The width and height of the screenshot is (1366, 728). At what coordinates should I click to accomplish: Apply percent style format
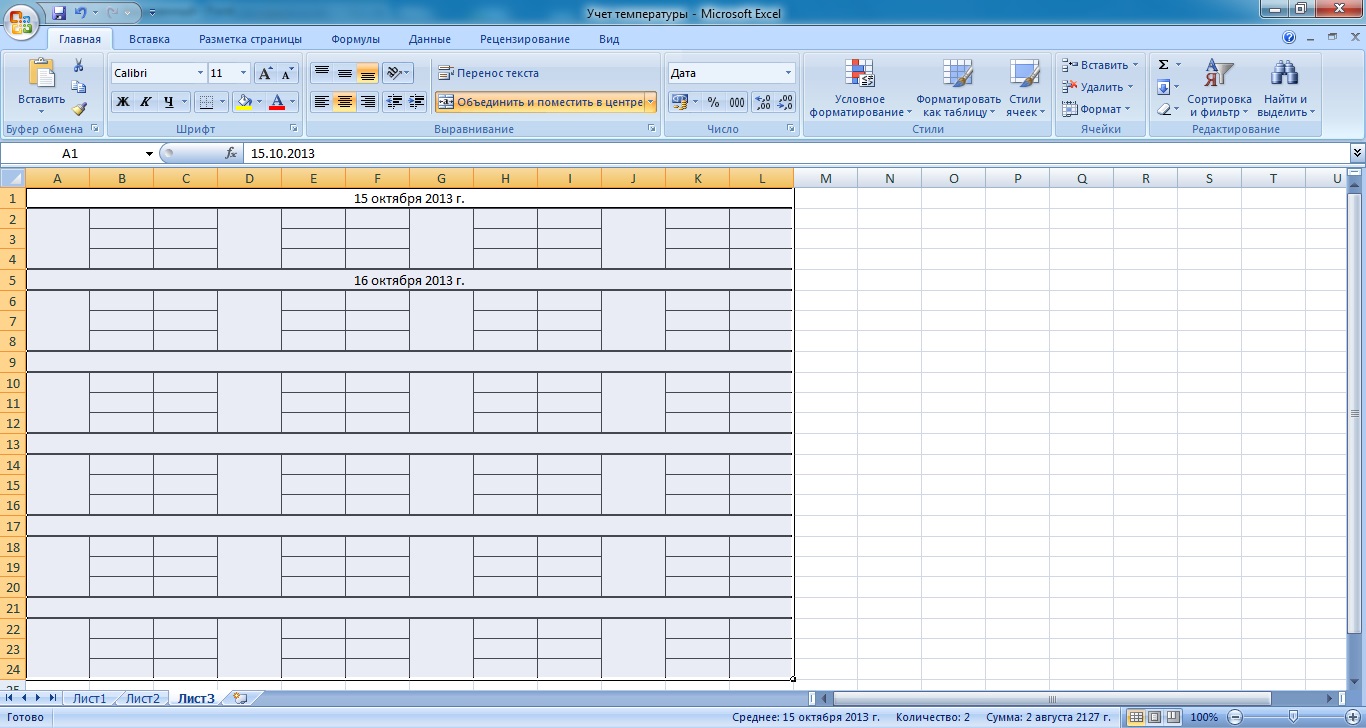click(x=713, y=101)
